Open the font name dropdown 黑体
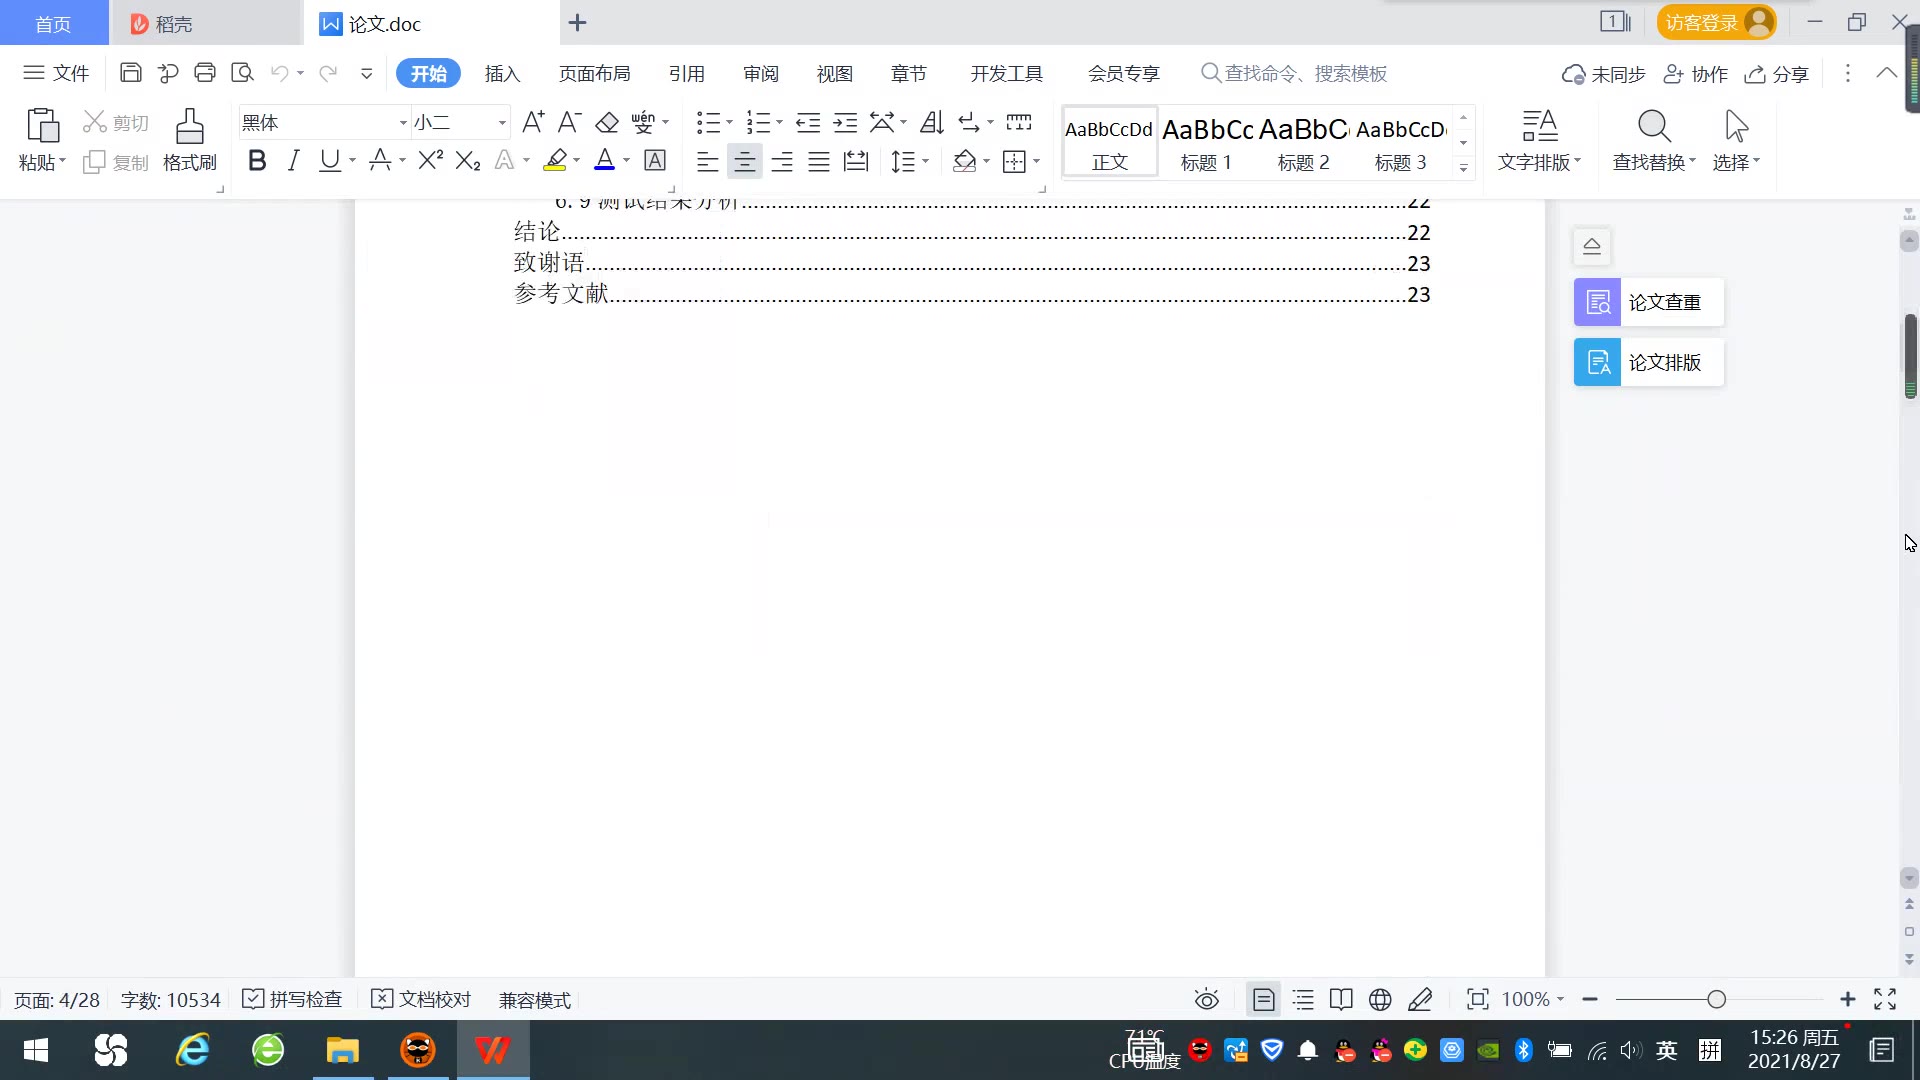The width and height of the screenshot is (1920, 1080). 403,122
